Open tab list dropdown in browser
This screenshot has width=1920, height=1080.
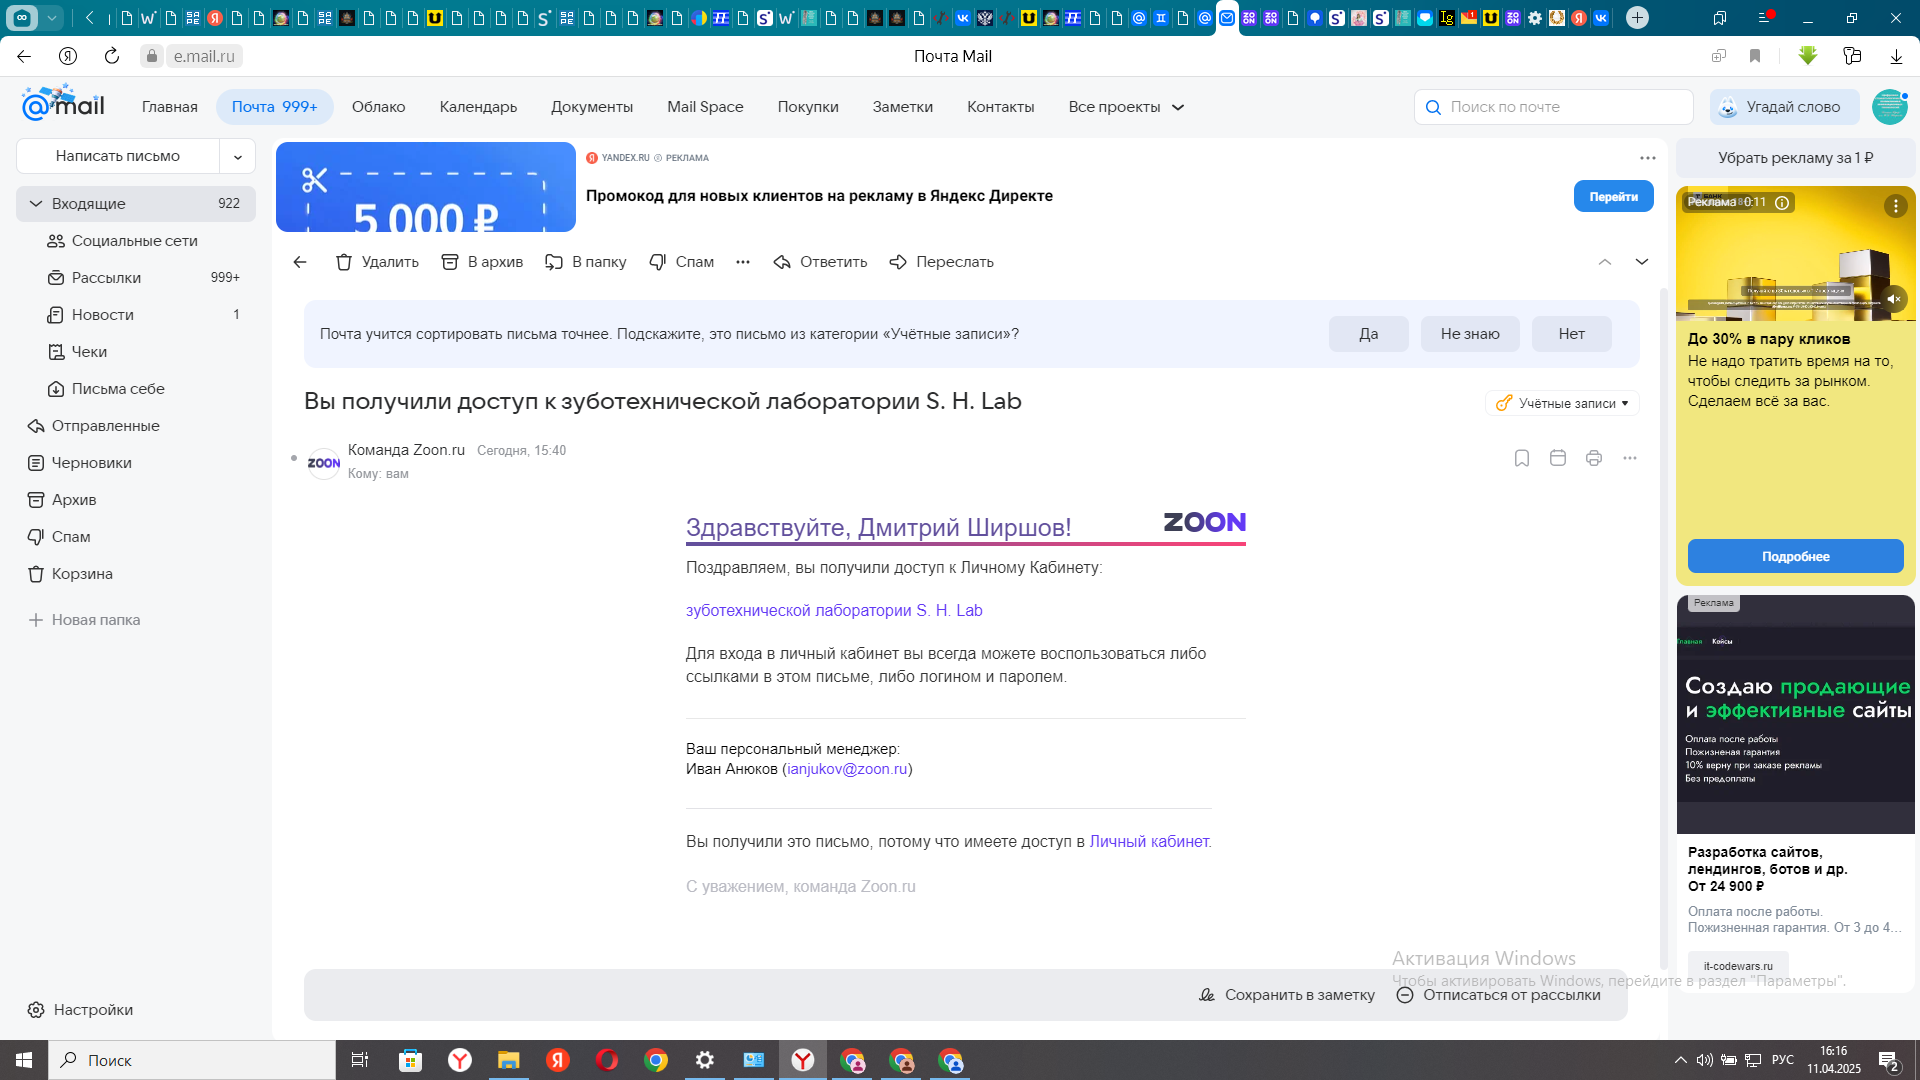[52, 17]
